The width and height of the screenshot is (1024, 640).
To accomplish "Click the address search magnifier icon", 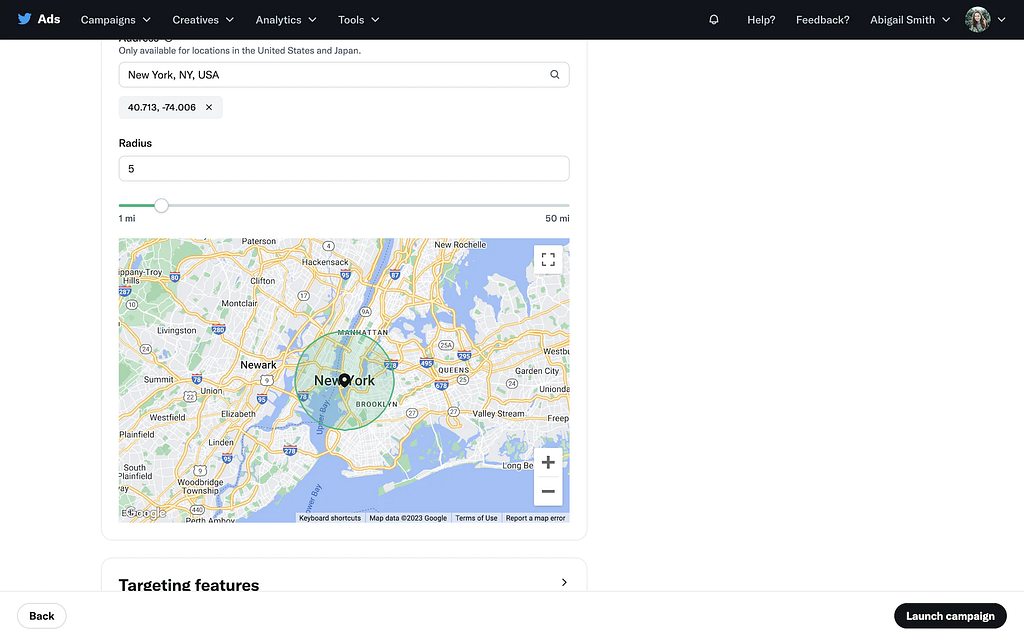I will (554, 74).
